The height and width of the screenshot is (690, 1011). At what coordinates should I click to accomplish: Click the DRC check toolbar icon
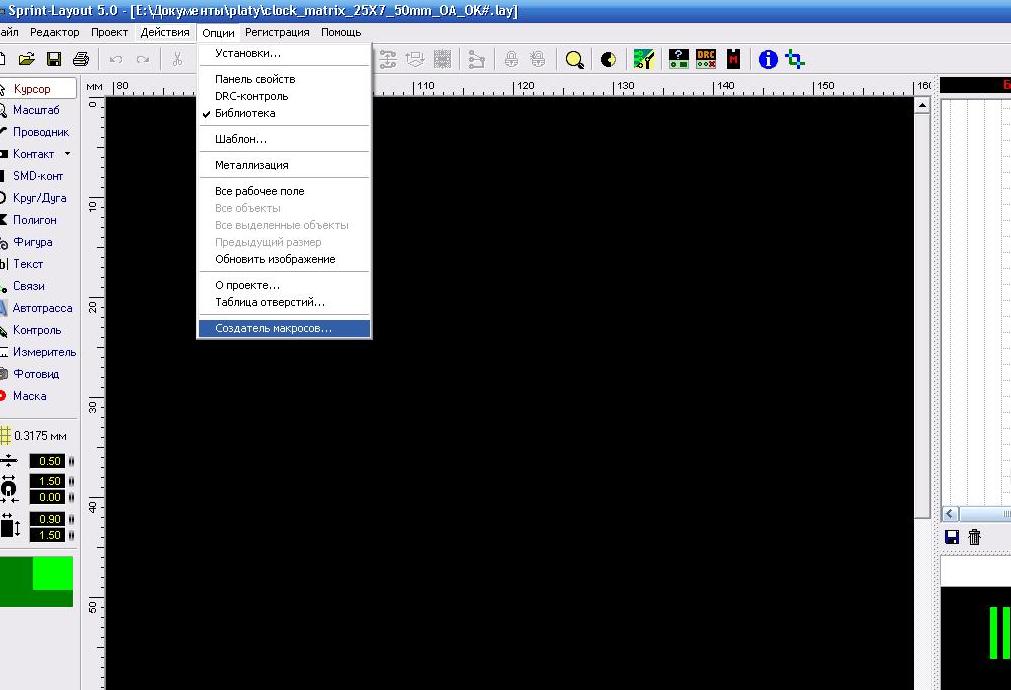(706, 59)
